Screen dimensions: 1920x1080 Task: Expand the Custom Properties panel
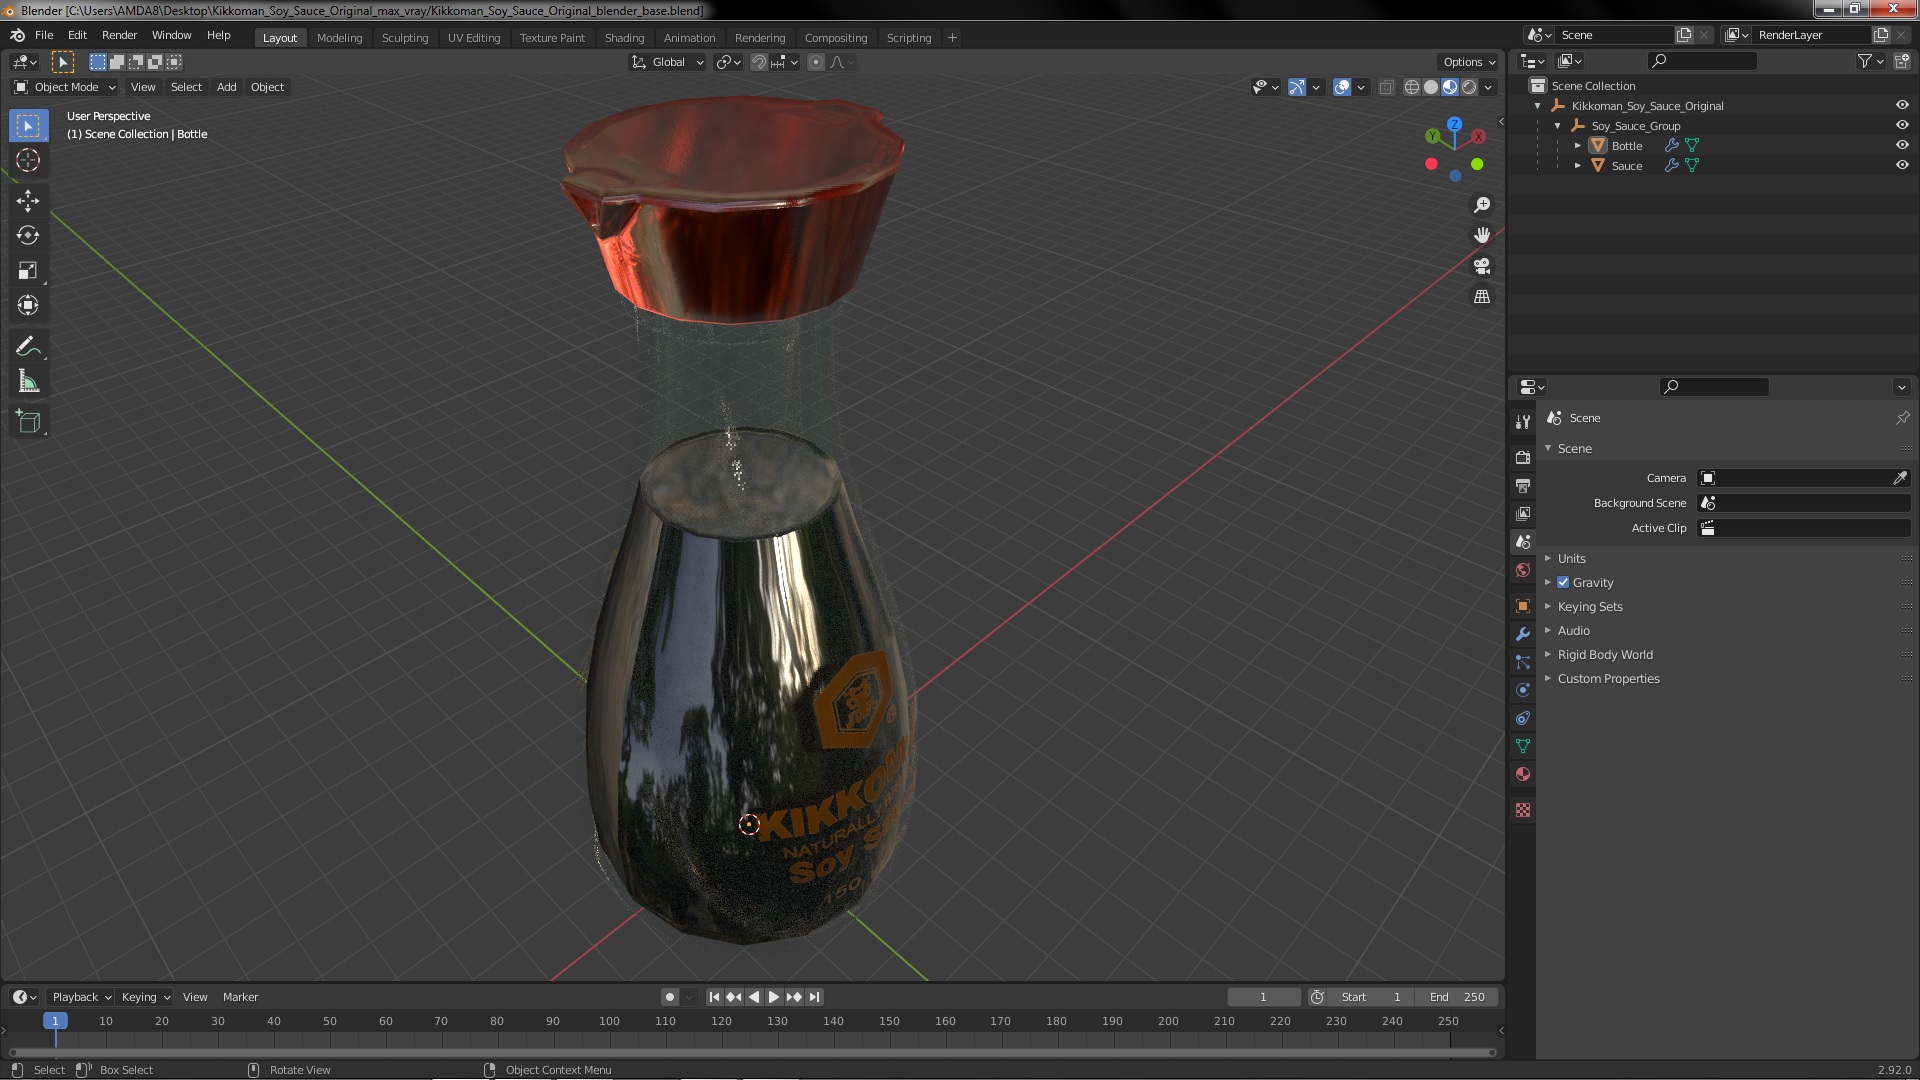pos(1608,678)
